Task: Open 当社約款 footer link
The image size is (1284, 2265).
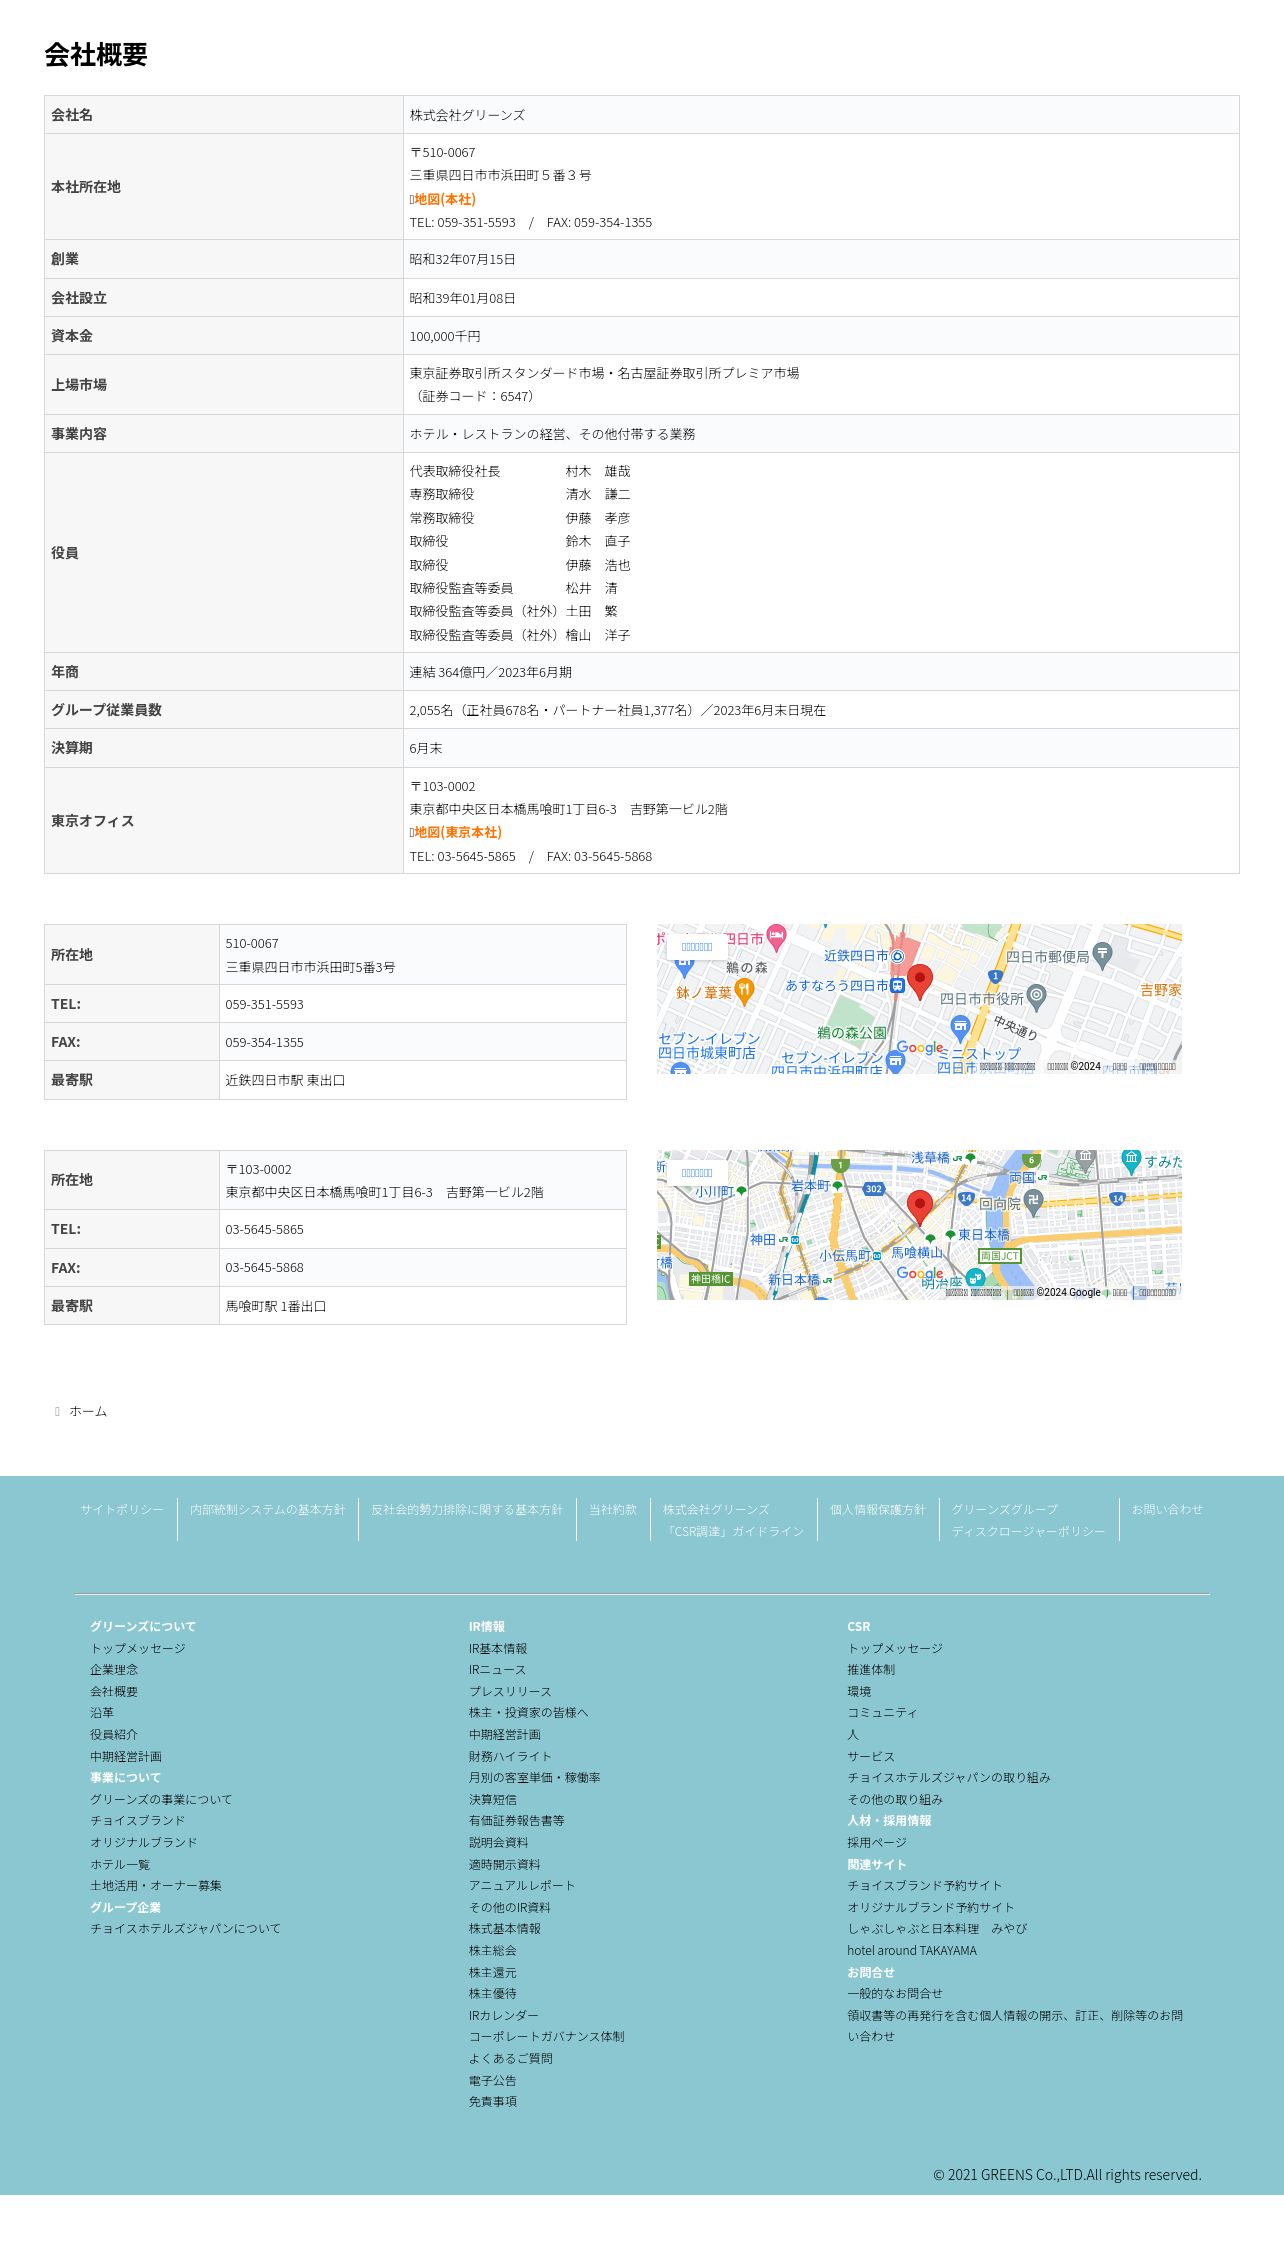Action: pos(613,1509)
